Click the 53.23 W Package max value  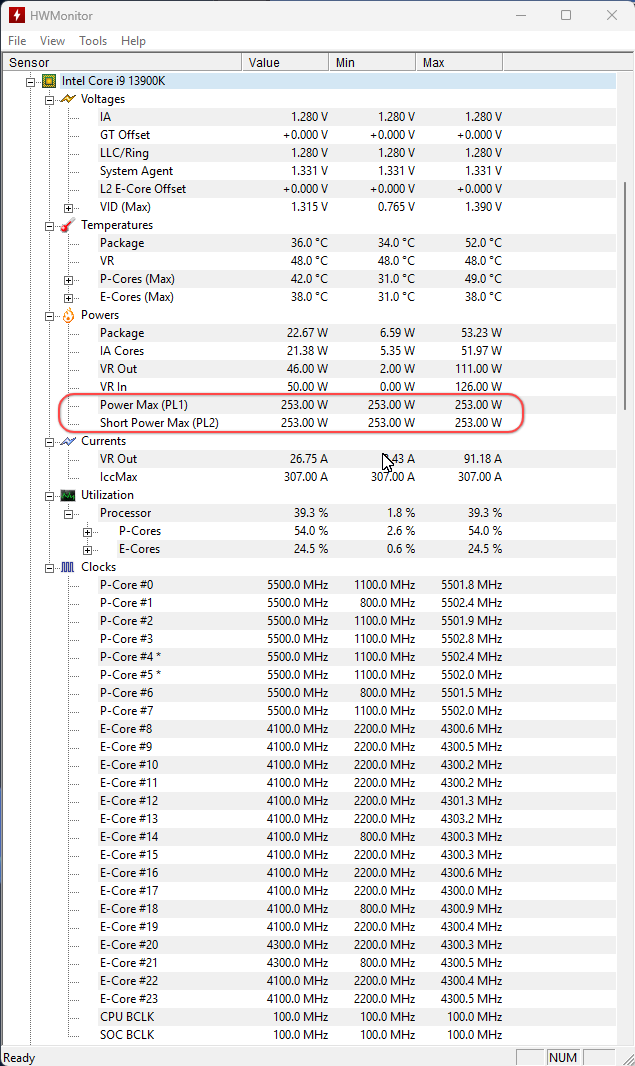click(x=481, y=333)
